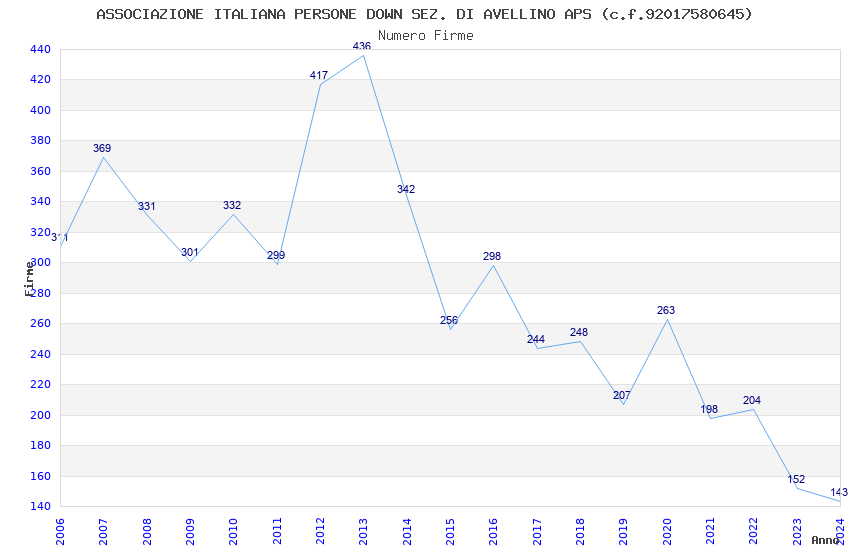Viewport: 850px width, 550px height.
Task: Click the x-axis year label 2016
Action: [493, 531]
